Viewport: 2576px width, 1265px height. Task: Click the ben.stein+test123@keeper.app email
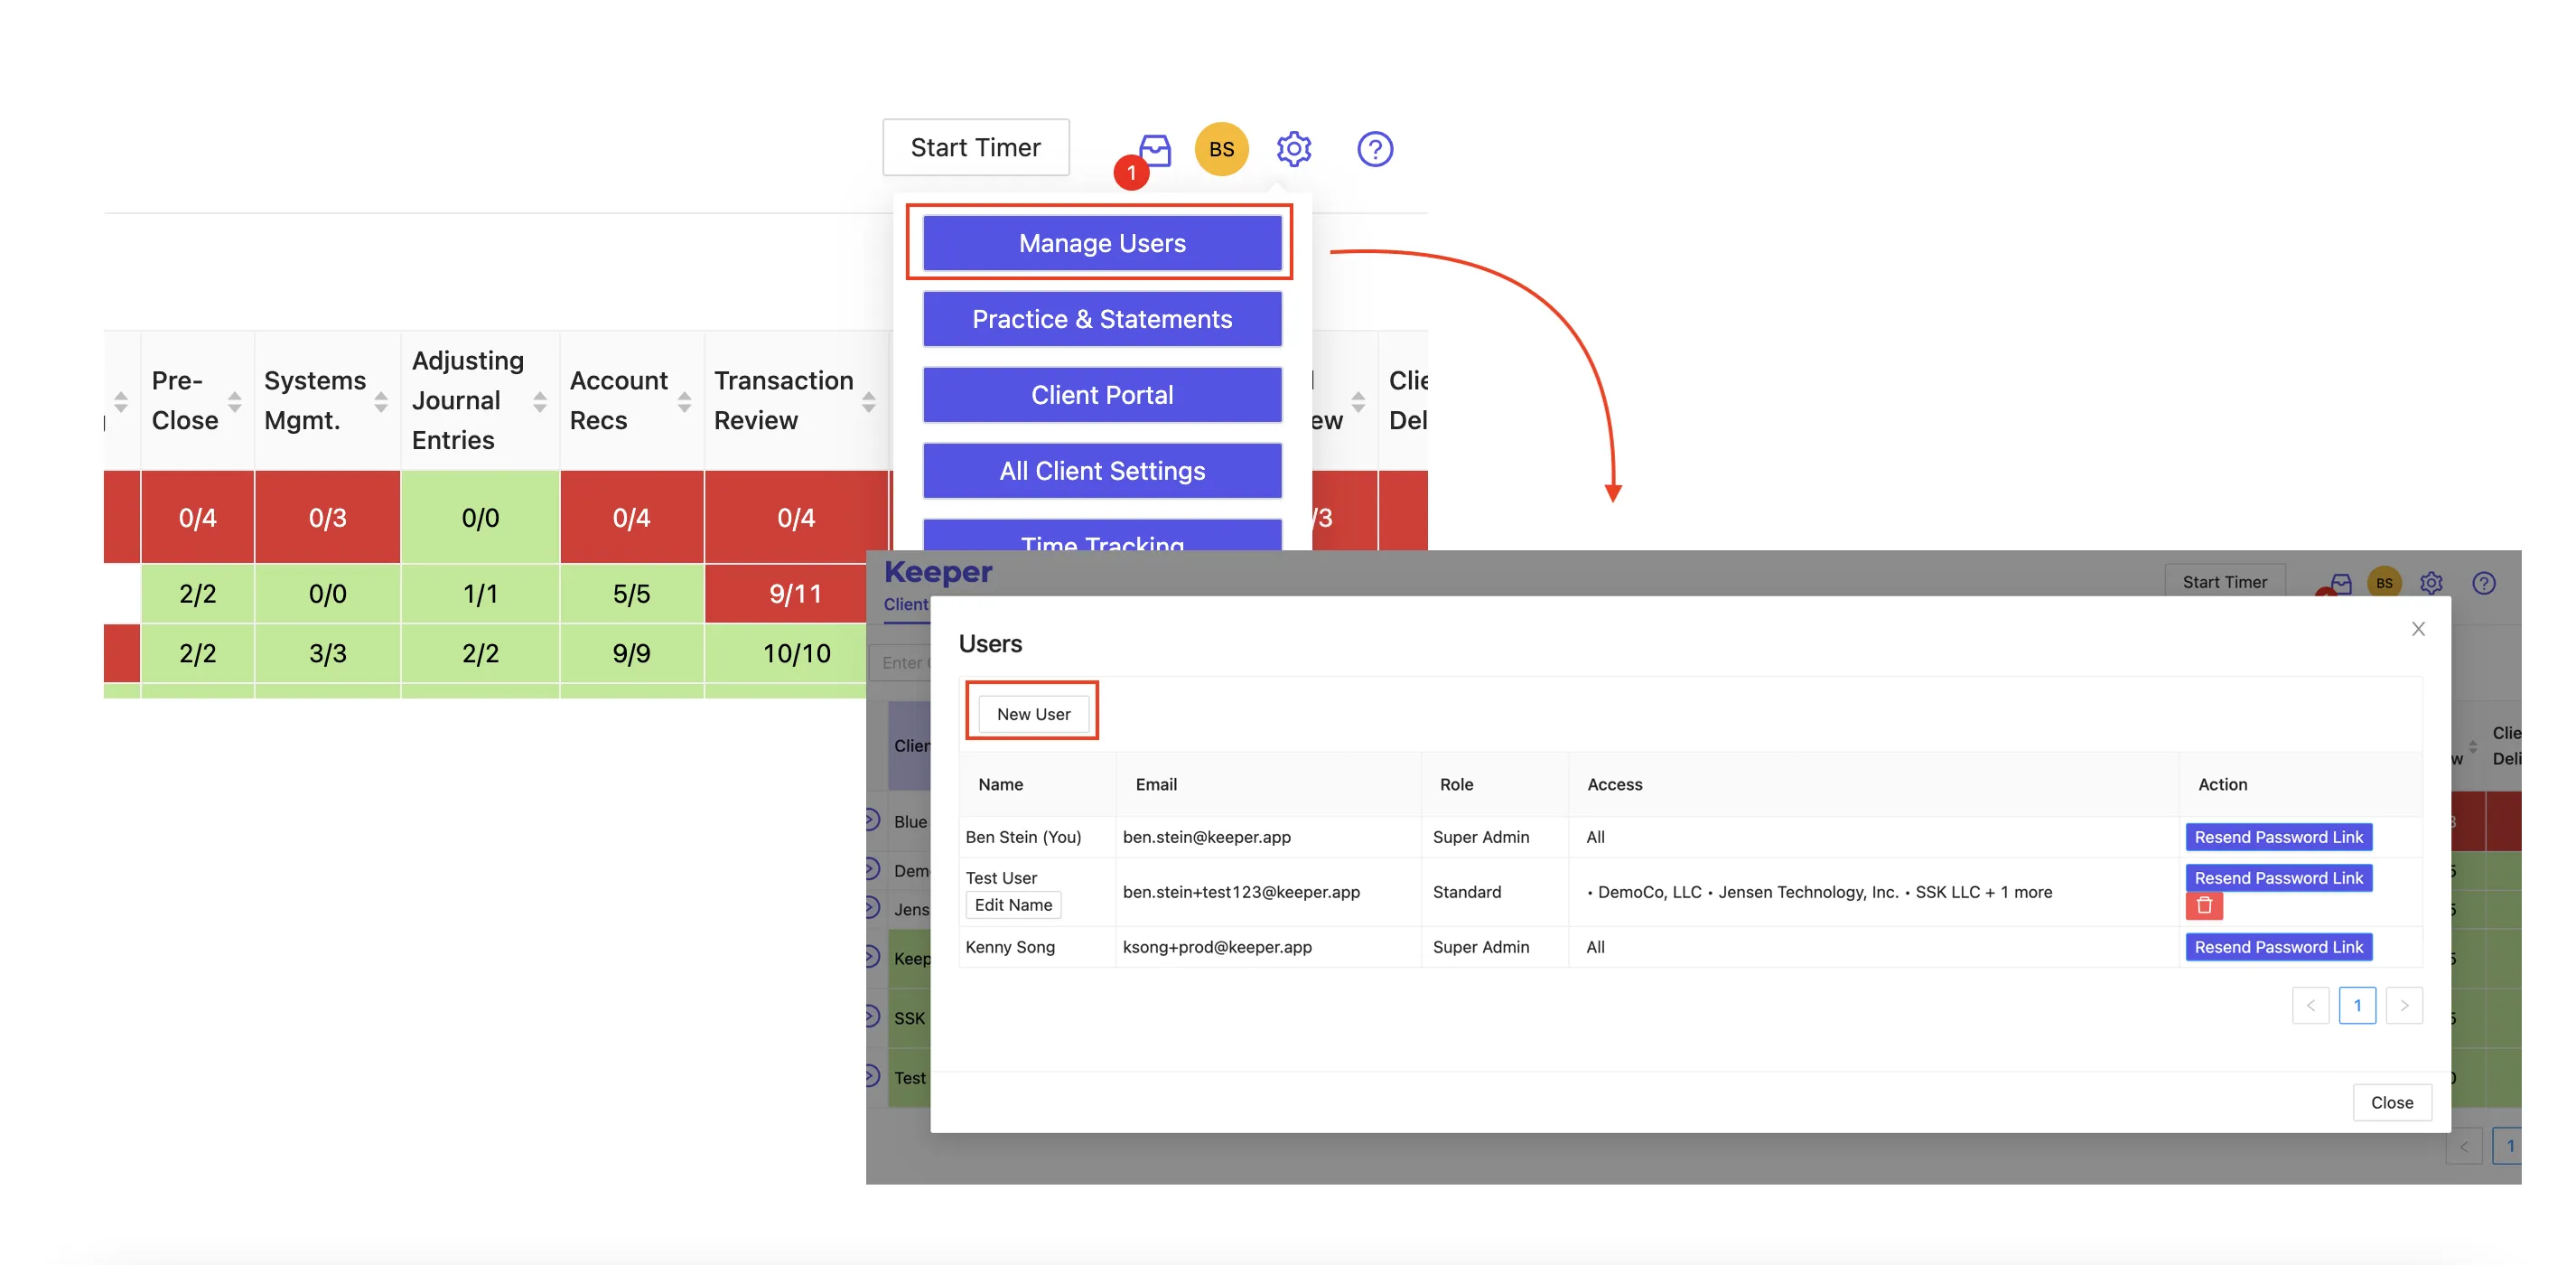(1240, 892)
